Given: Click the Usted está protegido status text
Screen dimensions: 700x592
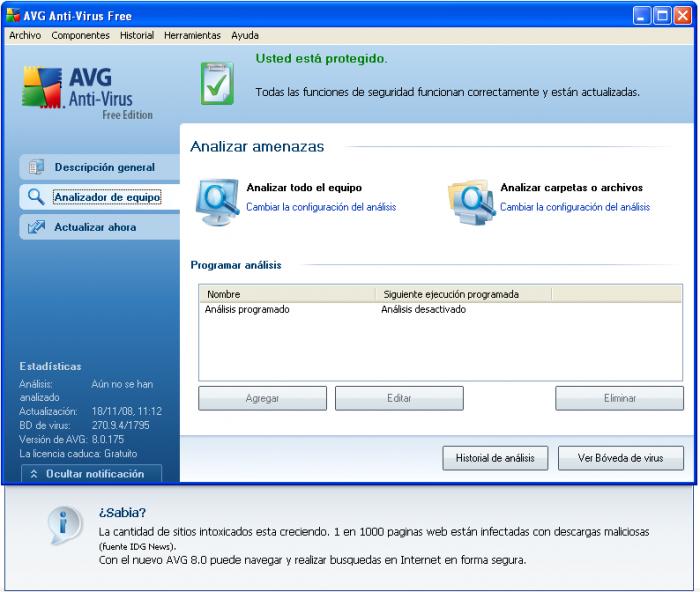Looking at the screenshot, I should tap(321, 58).
